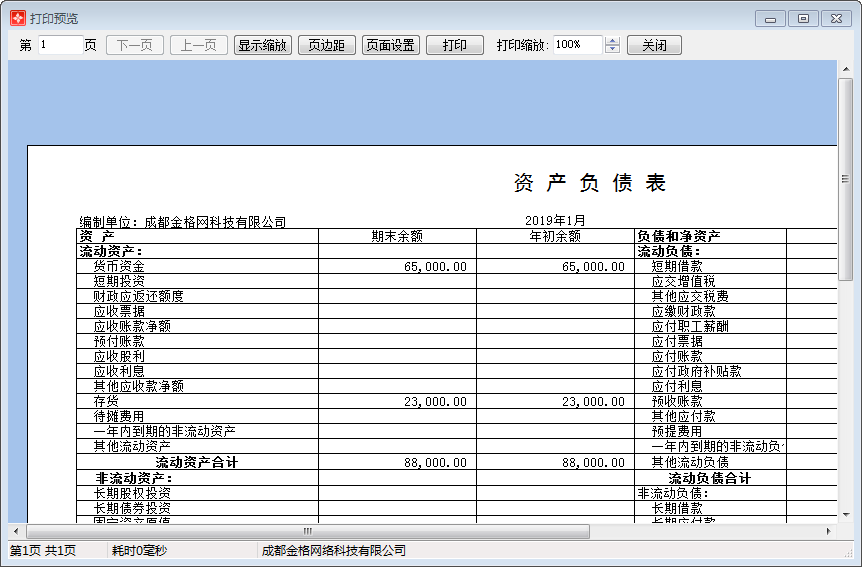Screen dimensions: 862x567
Task: Click the page number input field
Action: [x=60, y=45]
